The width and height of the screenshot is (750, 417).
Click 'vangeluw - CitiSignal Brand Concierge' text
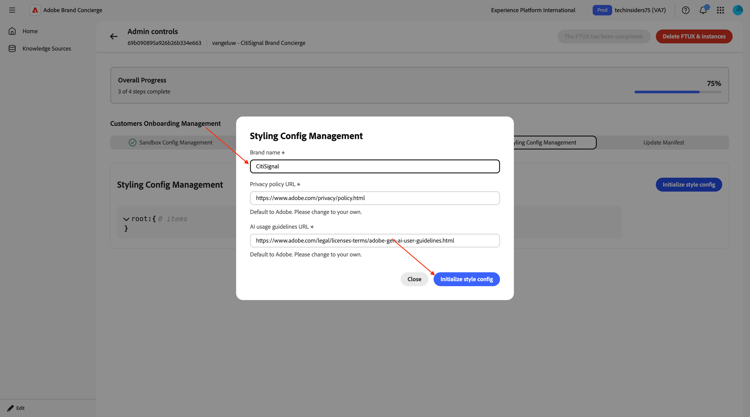[x=258, y=43]
